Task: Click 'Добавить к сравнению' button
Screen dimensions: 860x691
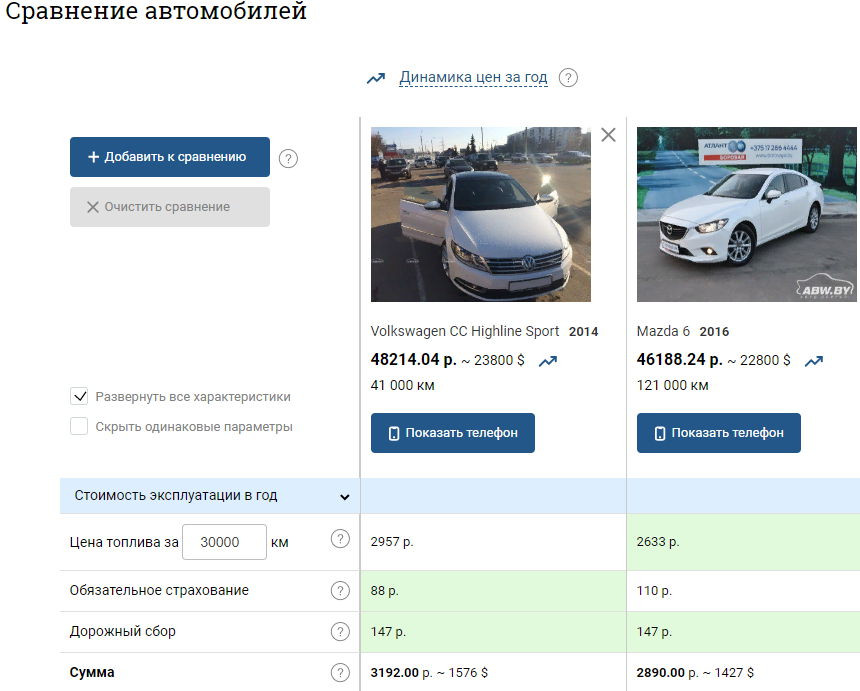Action: point(170,157)
